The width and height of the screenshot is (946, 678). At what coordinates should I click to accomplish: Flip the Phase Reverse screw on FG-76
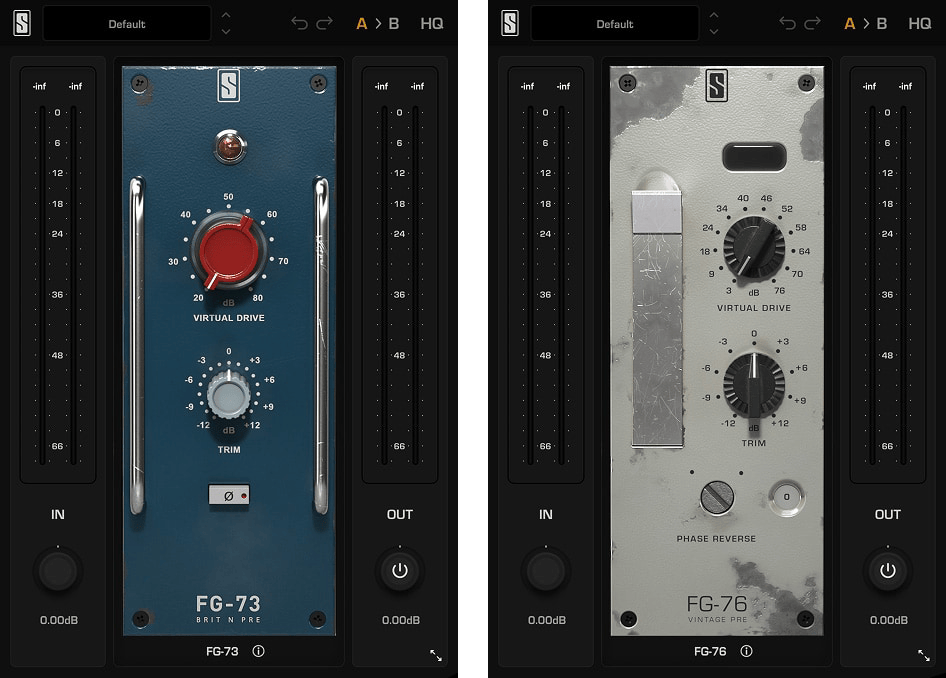[717, 497]
